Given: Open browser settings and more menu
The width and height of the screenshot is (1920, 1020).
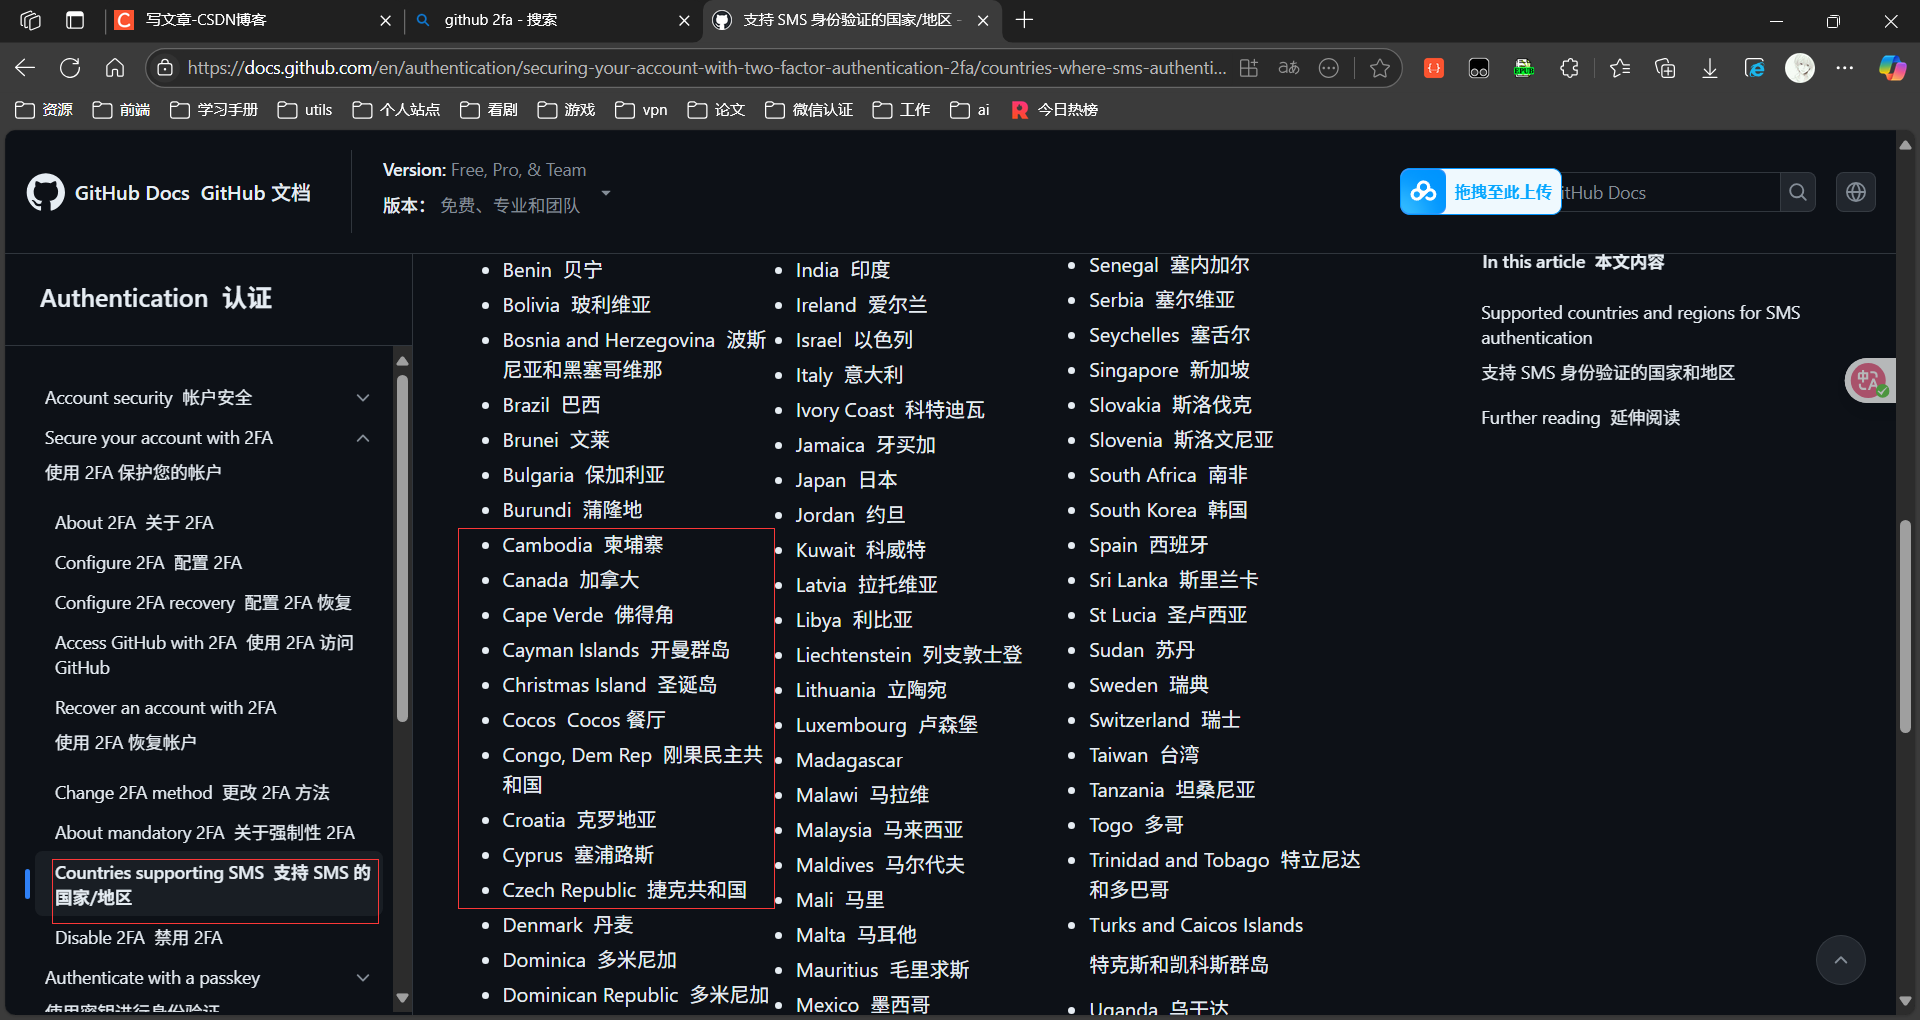Looking at the screenshot, I should 1845,68.
